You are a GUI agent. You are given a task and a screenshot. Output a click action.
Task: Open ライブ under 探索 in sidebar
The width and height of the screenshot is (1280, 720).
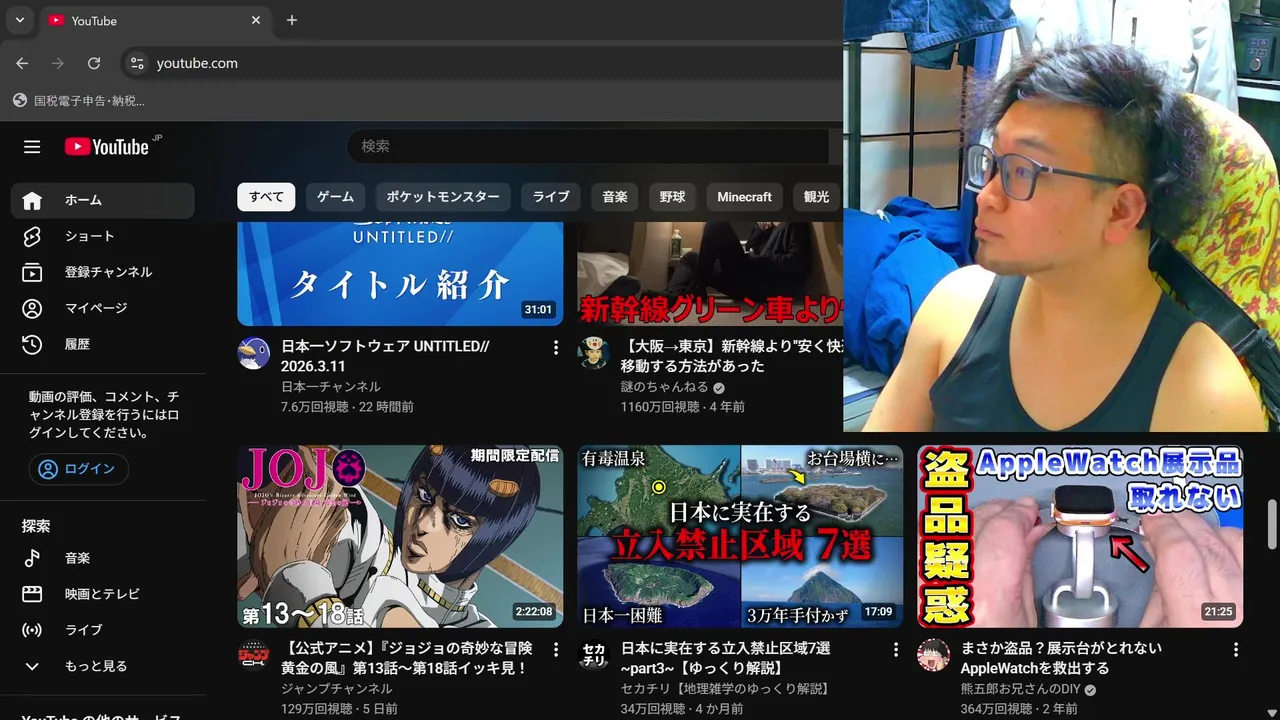[x=103, y=630]
